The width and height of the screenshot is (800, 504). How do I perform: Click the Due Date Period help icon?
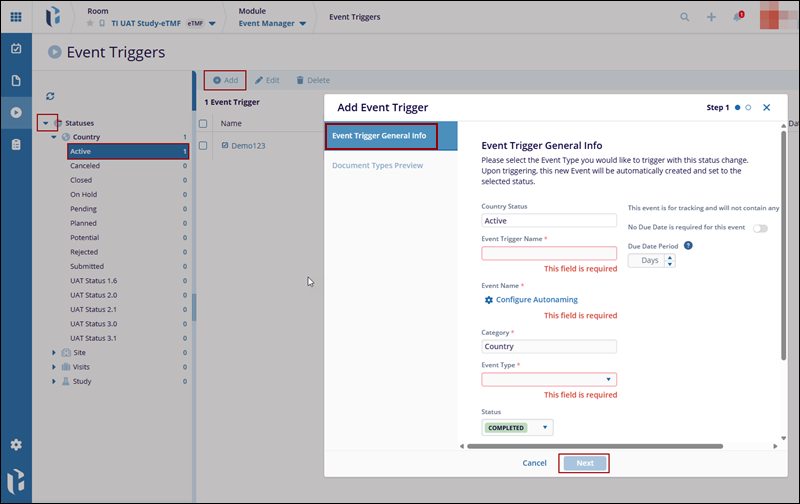[x=689, y=245]
